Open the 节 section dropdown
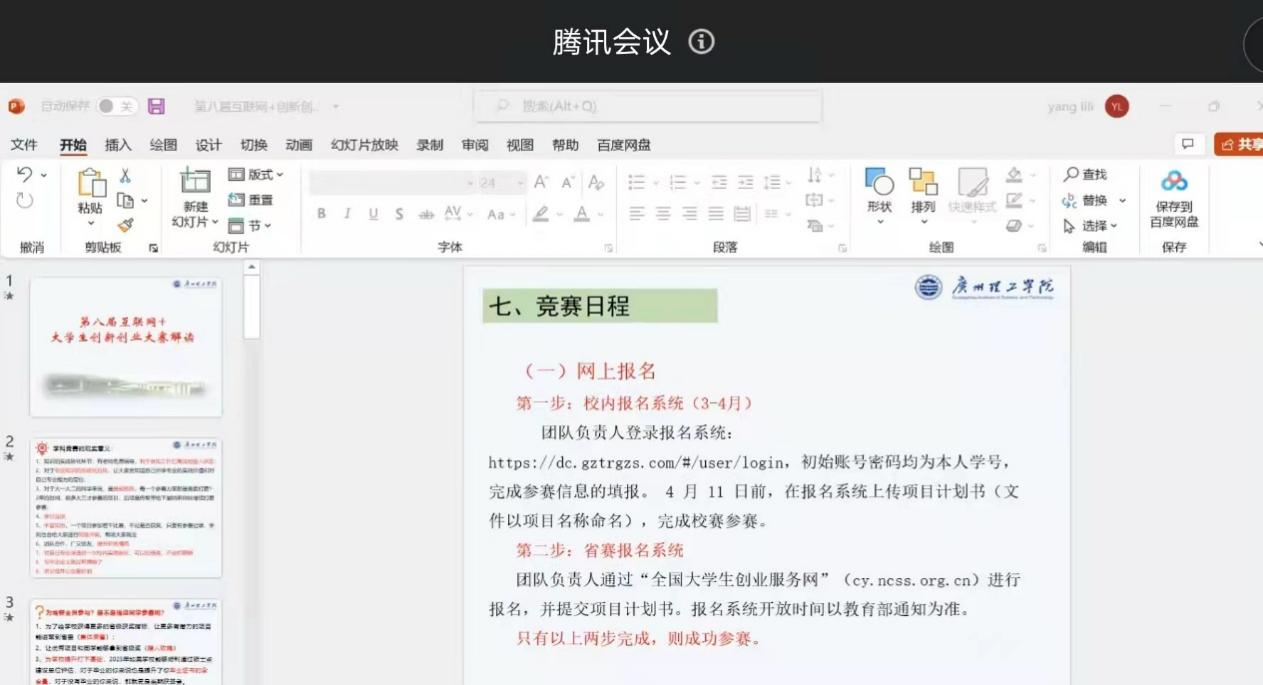This screenshot has height=685, width=1263. pyautogui.click(x=250, y=226)
